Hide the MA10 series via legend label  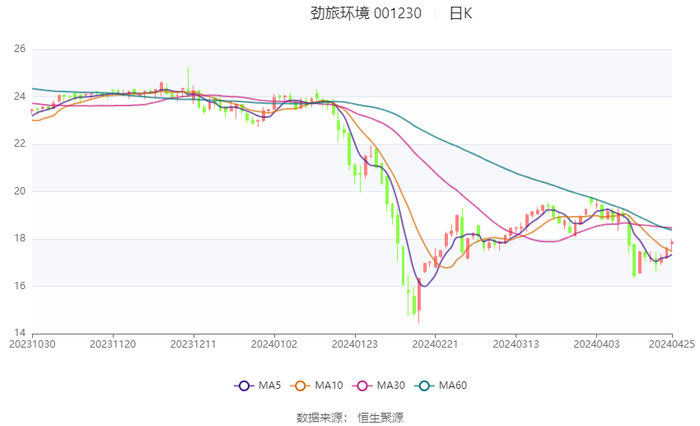tap(329, 386)
